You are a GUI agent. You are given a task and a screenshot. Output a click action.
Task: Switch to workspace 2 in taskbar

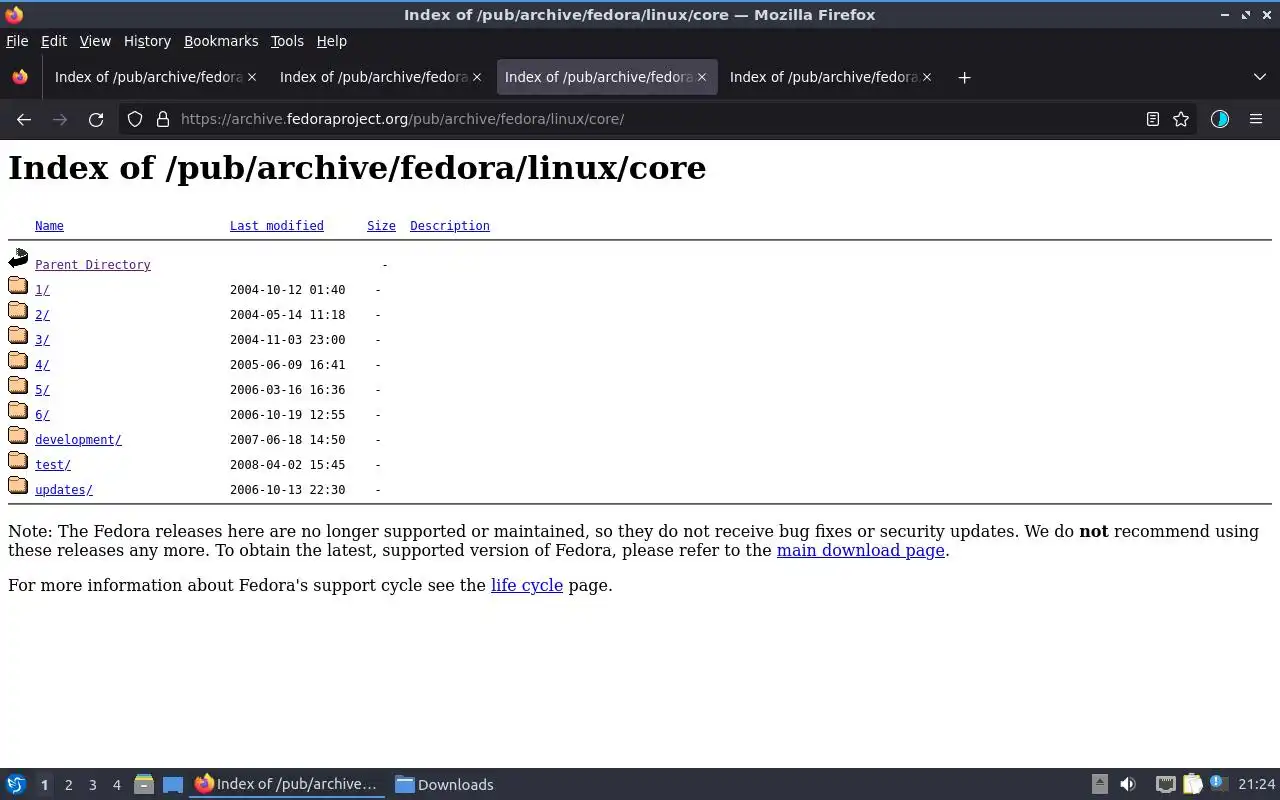[68, 785]
